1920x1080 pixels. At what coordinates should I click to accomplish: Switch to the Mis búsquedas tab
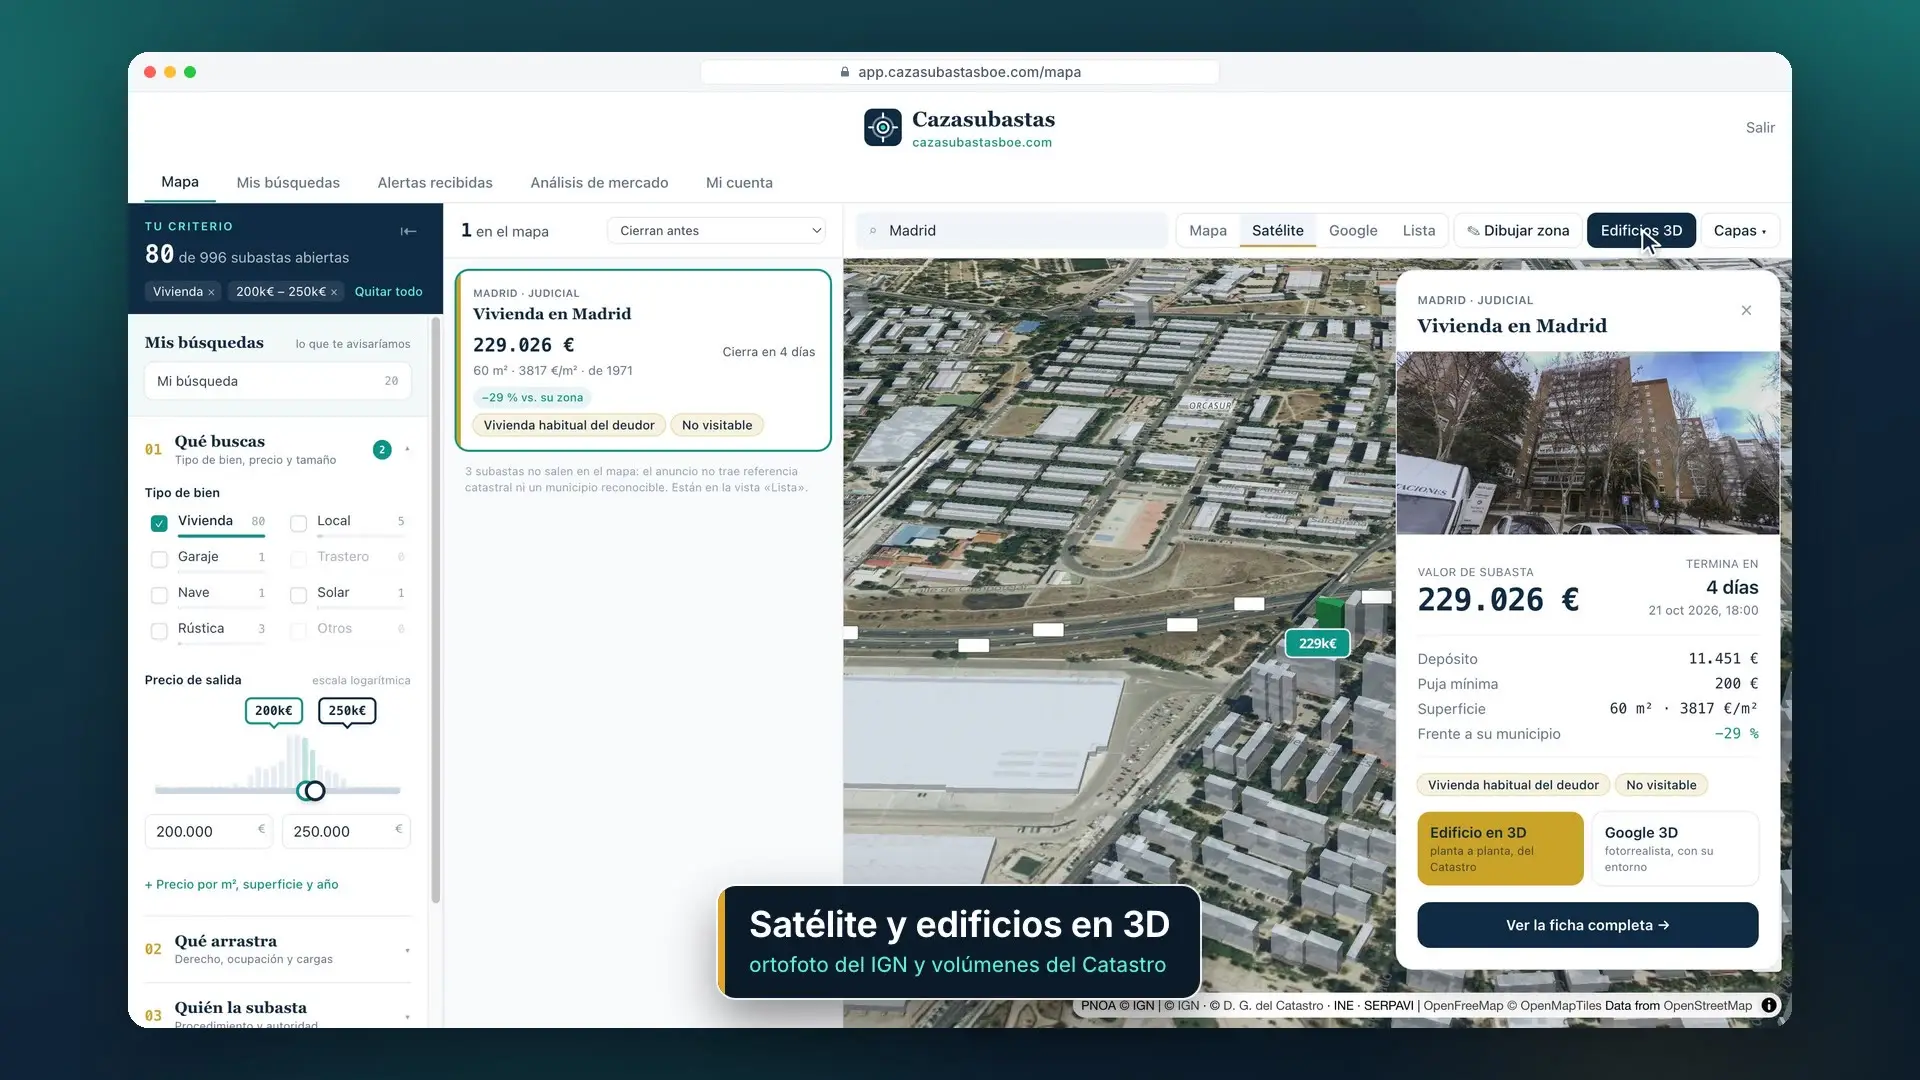point(288,183)
